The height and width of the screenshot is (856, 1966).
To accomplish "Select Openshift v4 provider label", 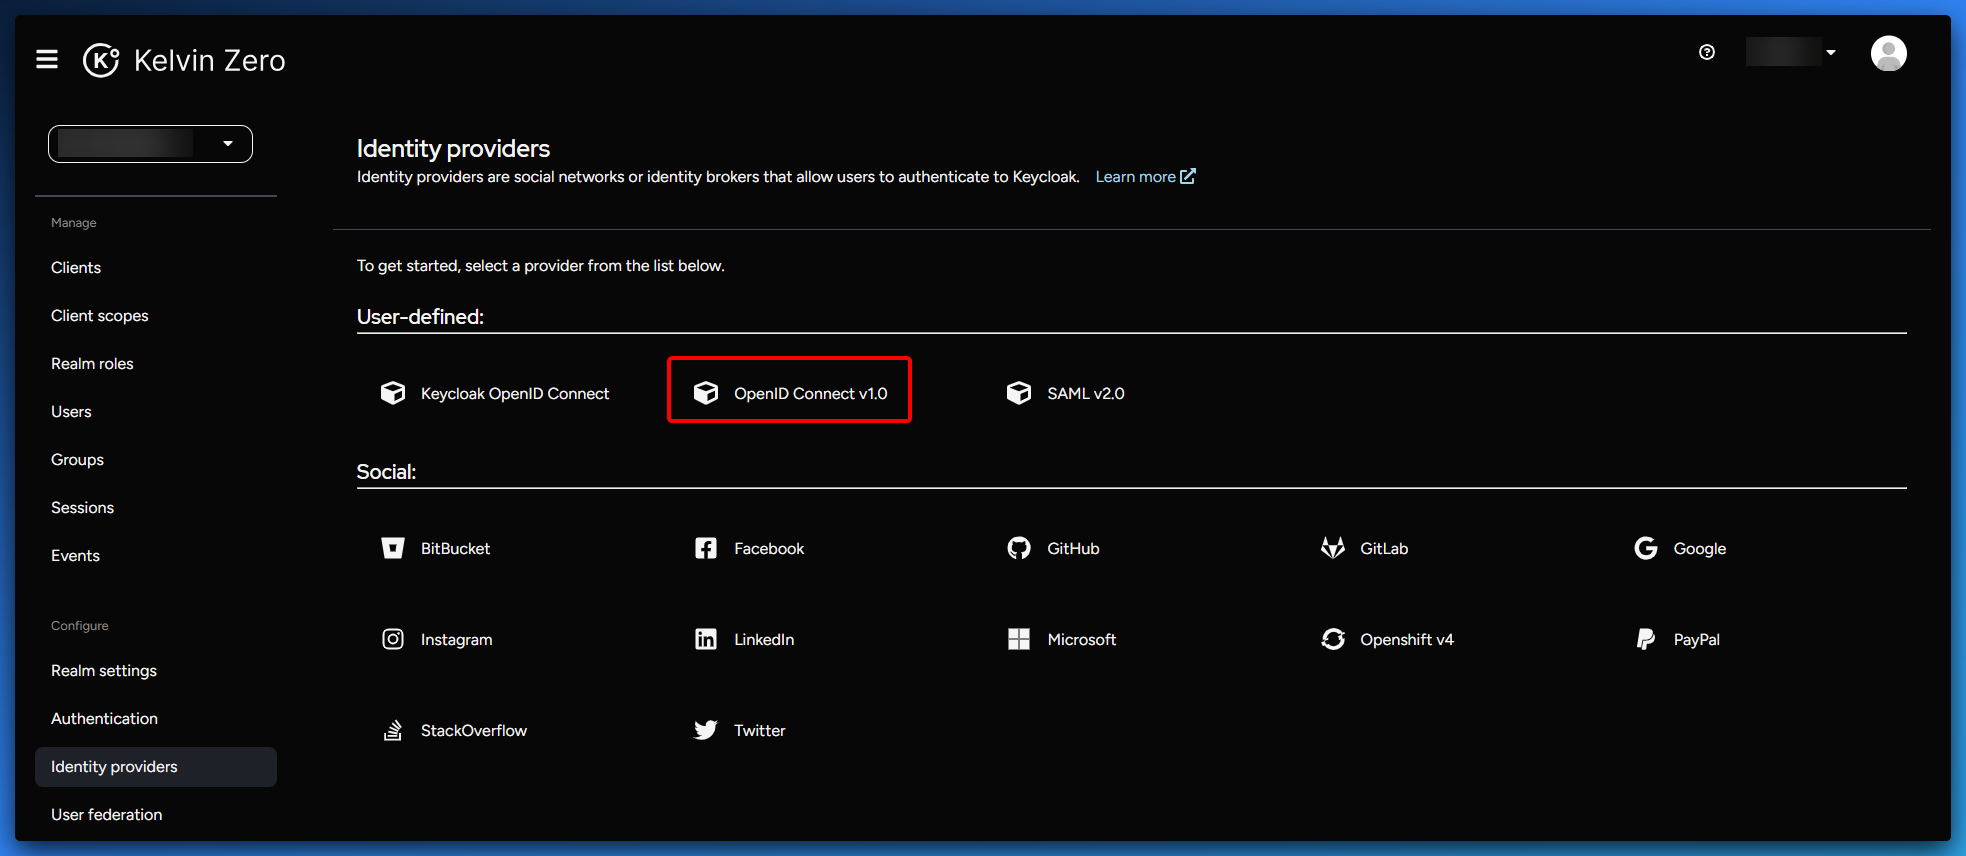I will click(x=1407, y=640).
